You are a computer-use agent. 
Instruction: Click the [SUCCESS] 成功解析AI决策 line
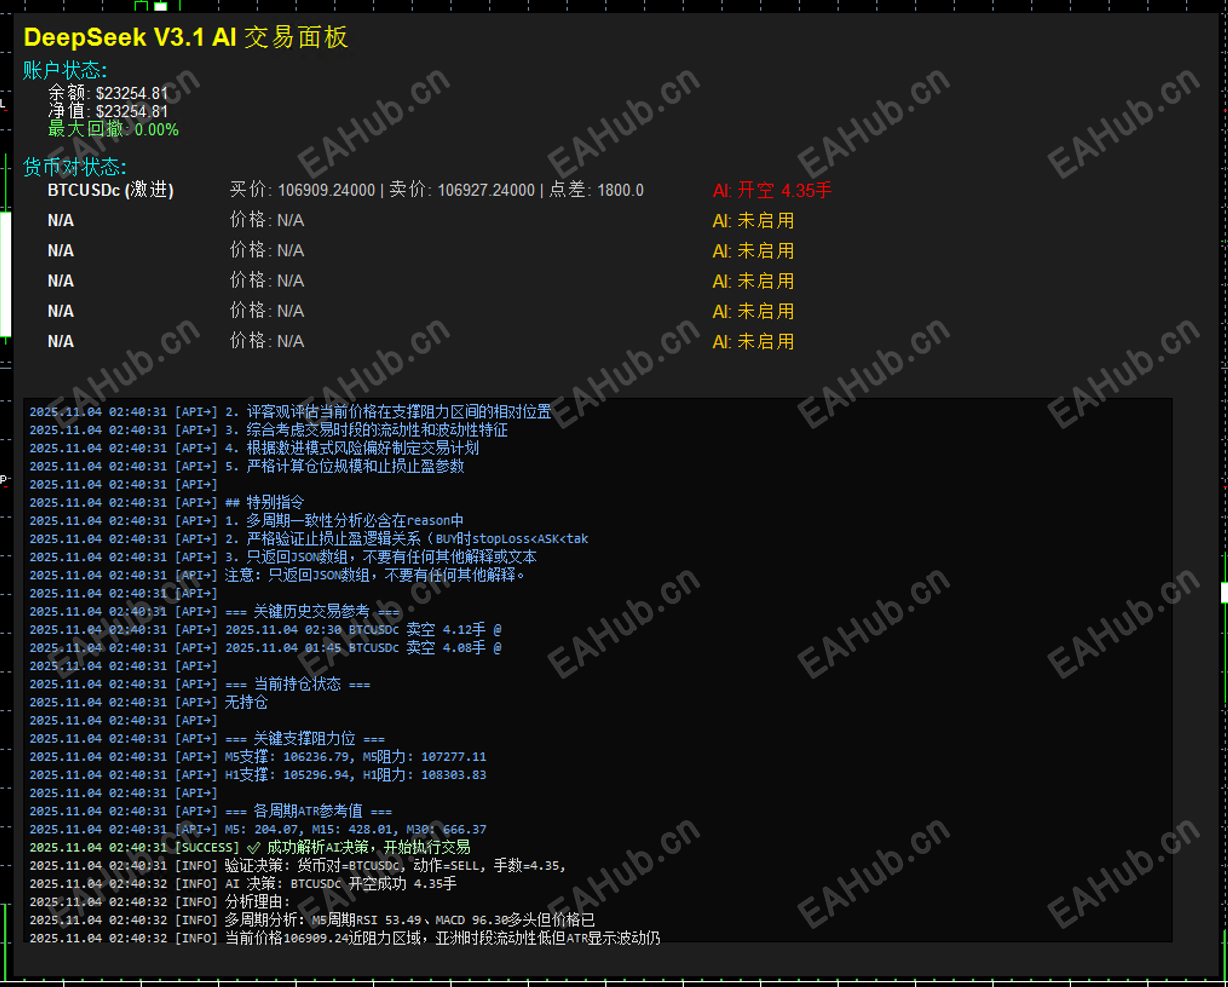pyautogui.click(x=250, y=847)
